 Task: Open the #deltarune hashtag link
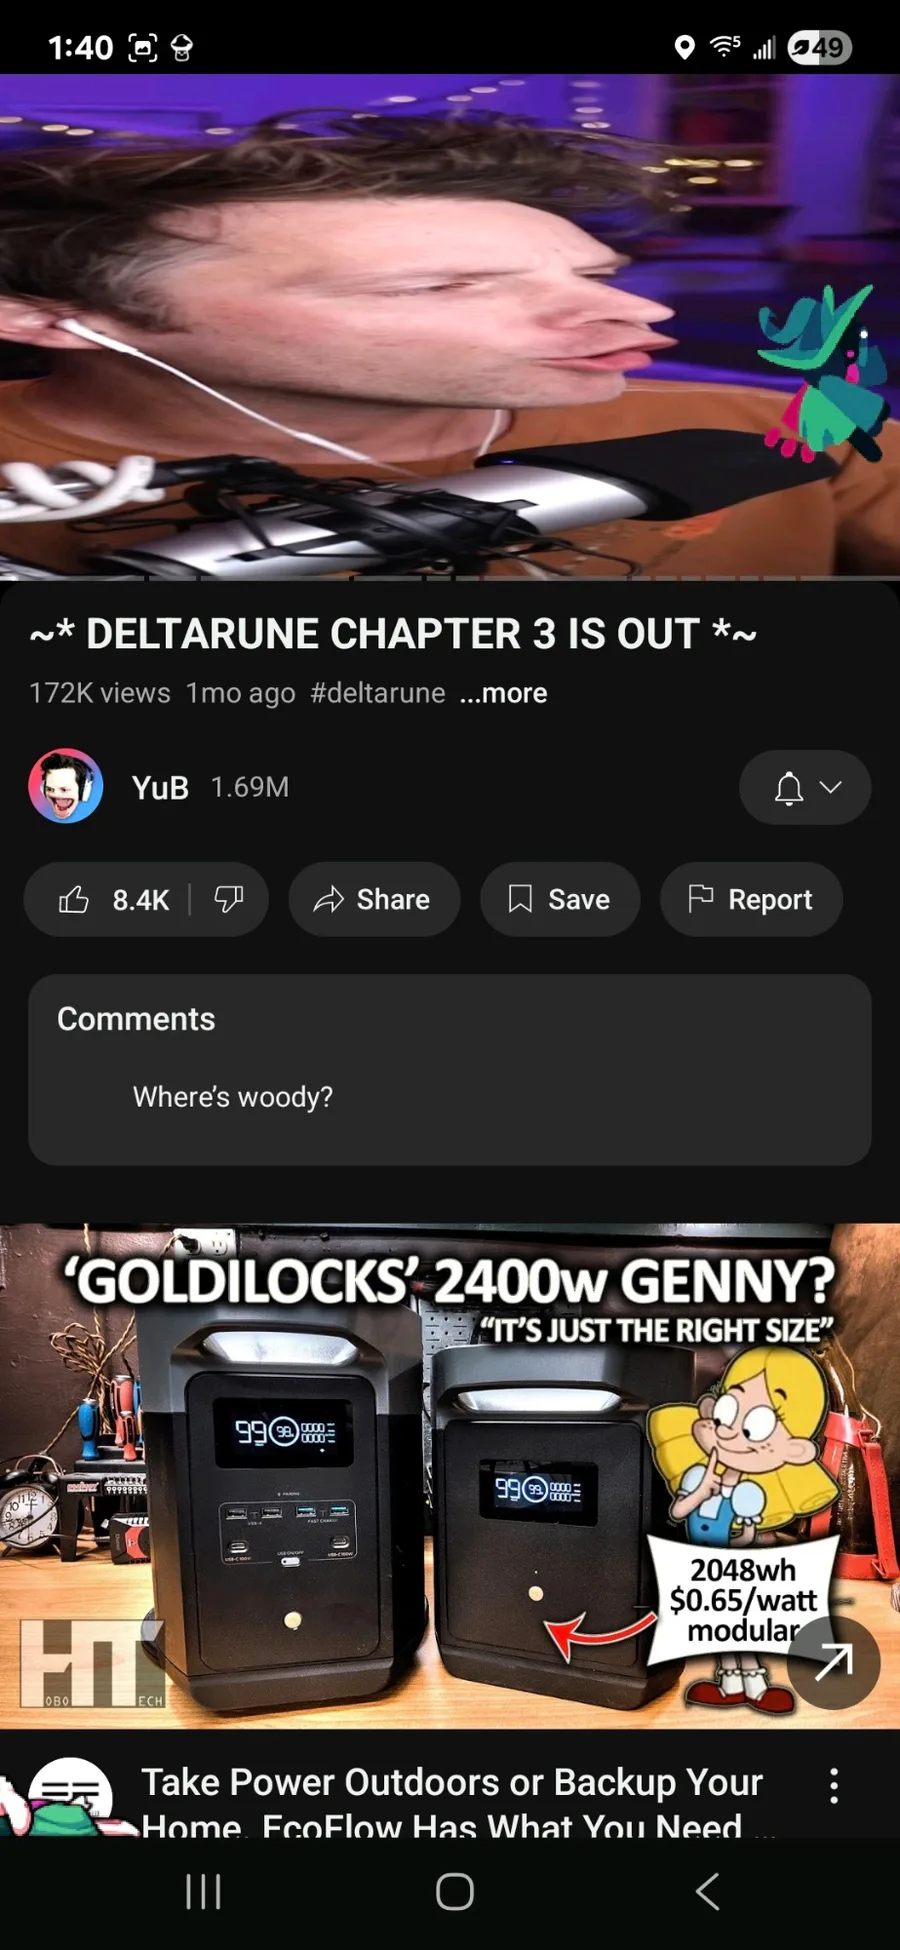coord(378,693)
